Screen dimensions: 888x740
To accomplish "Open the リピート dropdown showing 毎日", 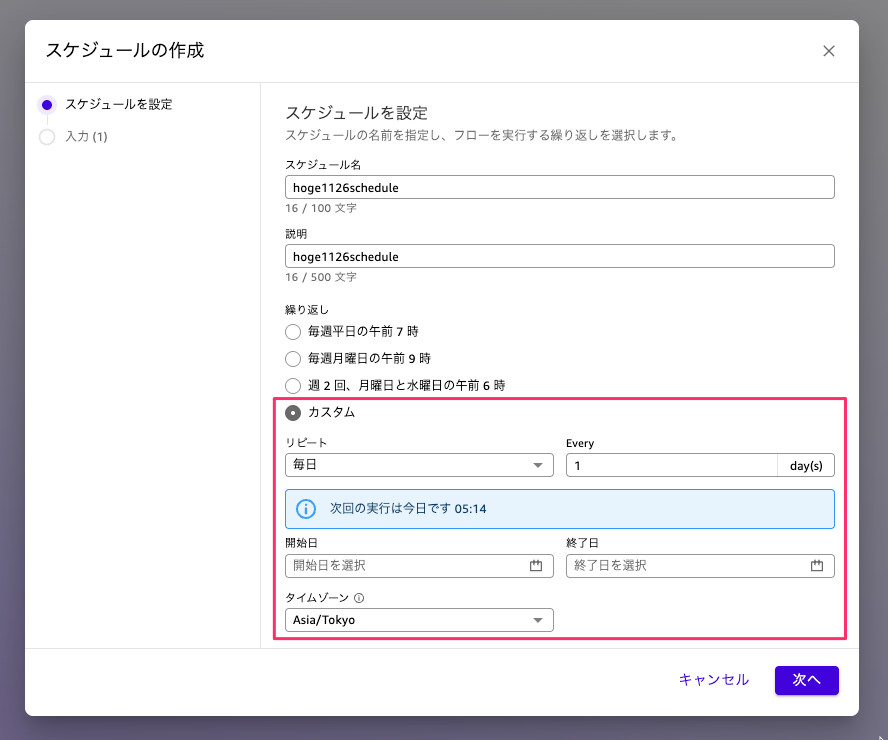I will 419,464.
